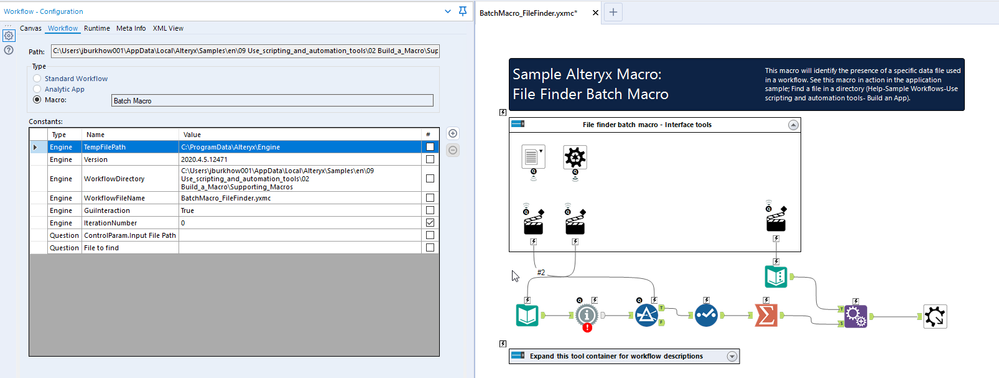Switch to the Workflow tab
Viewport: 999px width, 378px height.
click(x=63, y=28)
